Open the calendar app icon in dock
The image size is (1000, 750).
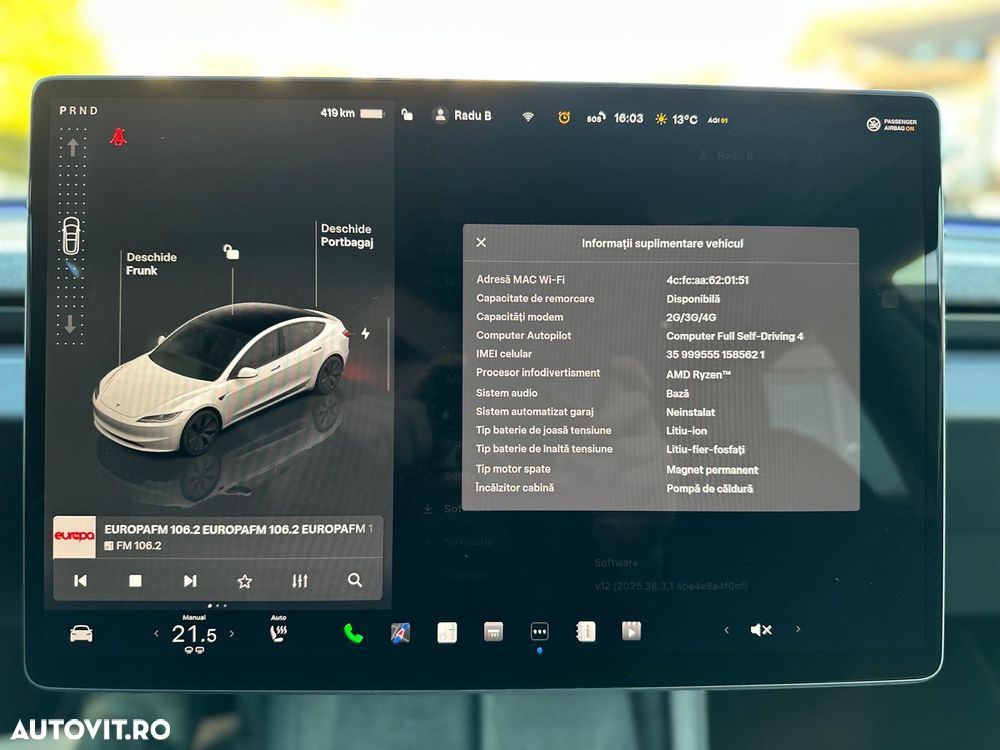494,631
